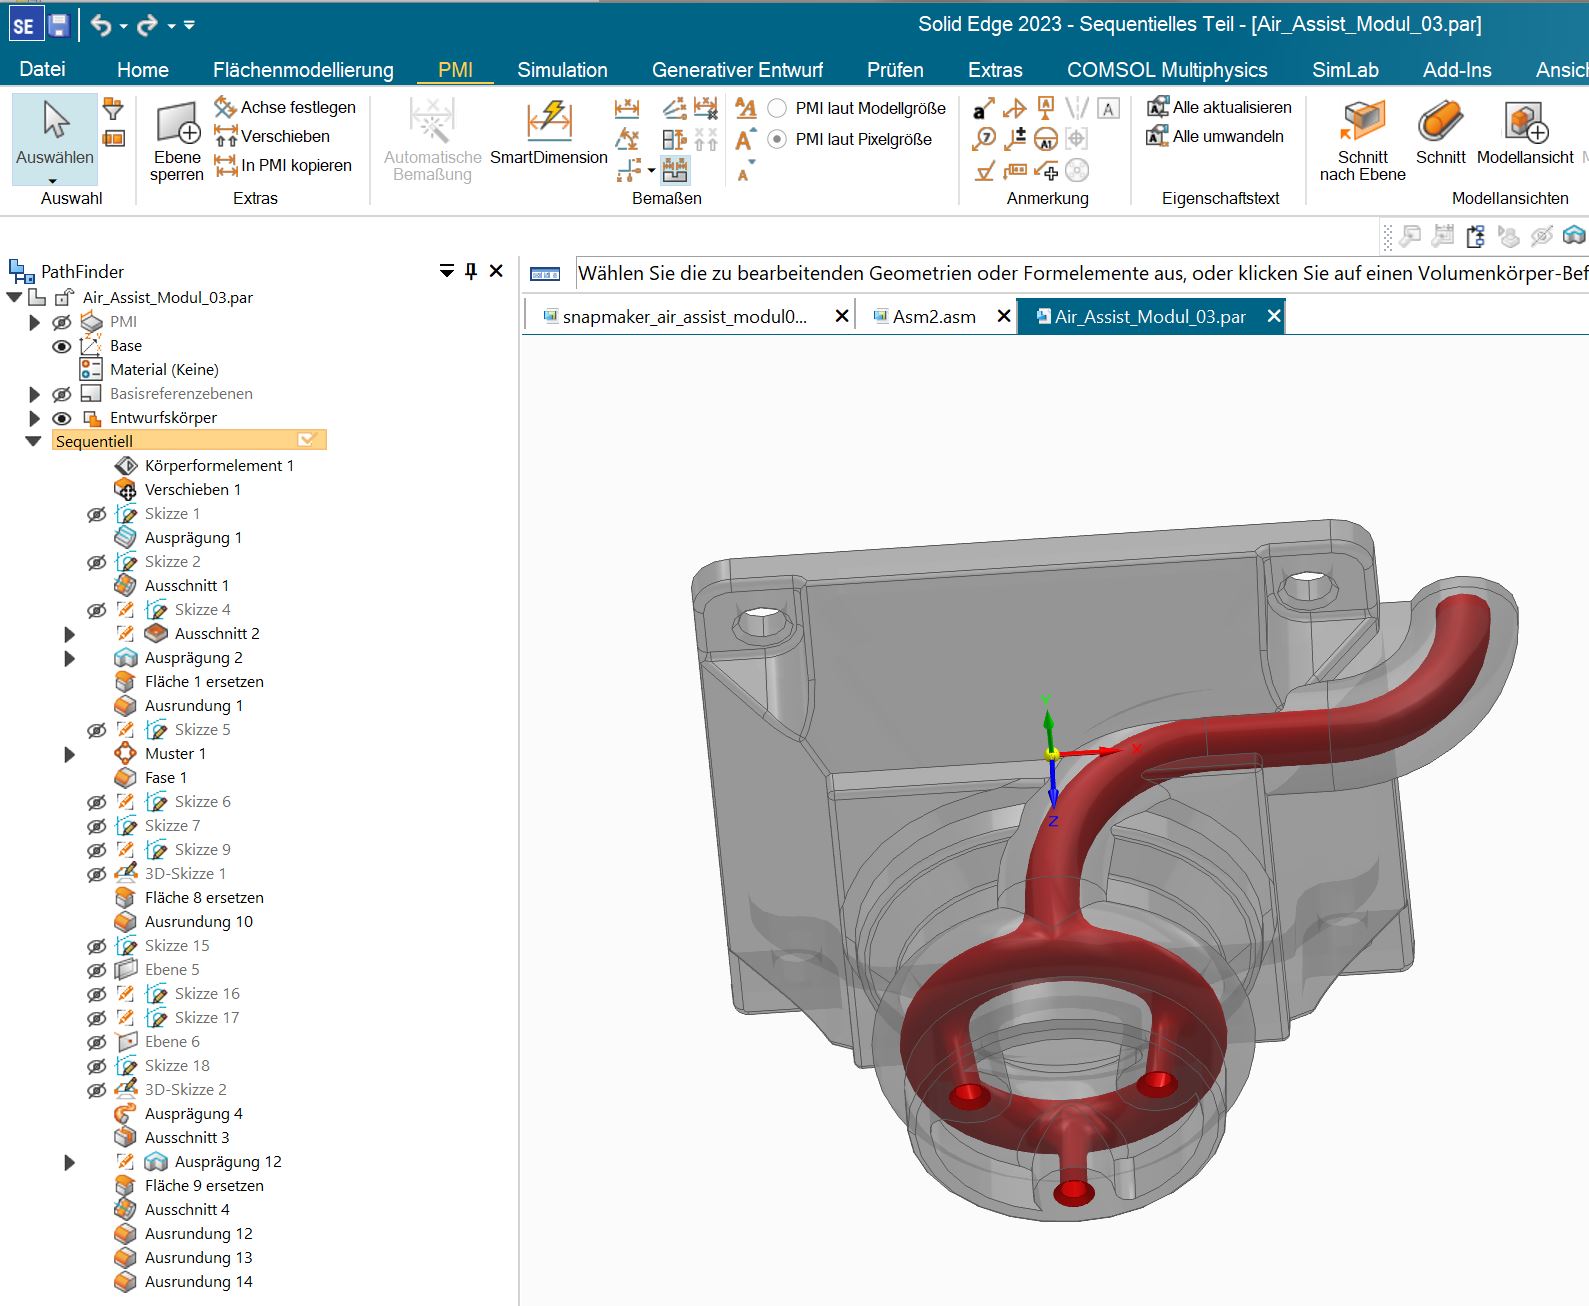The height and width of the screenshot is (1306, 1589).
Task: Expand the Muster 1 feature node
Action: click(69, 754)
